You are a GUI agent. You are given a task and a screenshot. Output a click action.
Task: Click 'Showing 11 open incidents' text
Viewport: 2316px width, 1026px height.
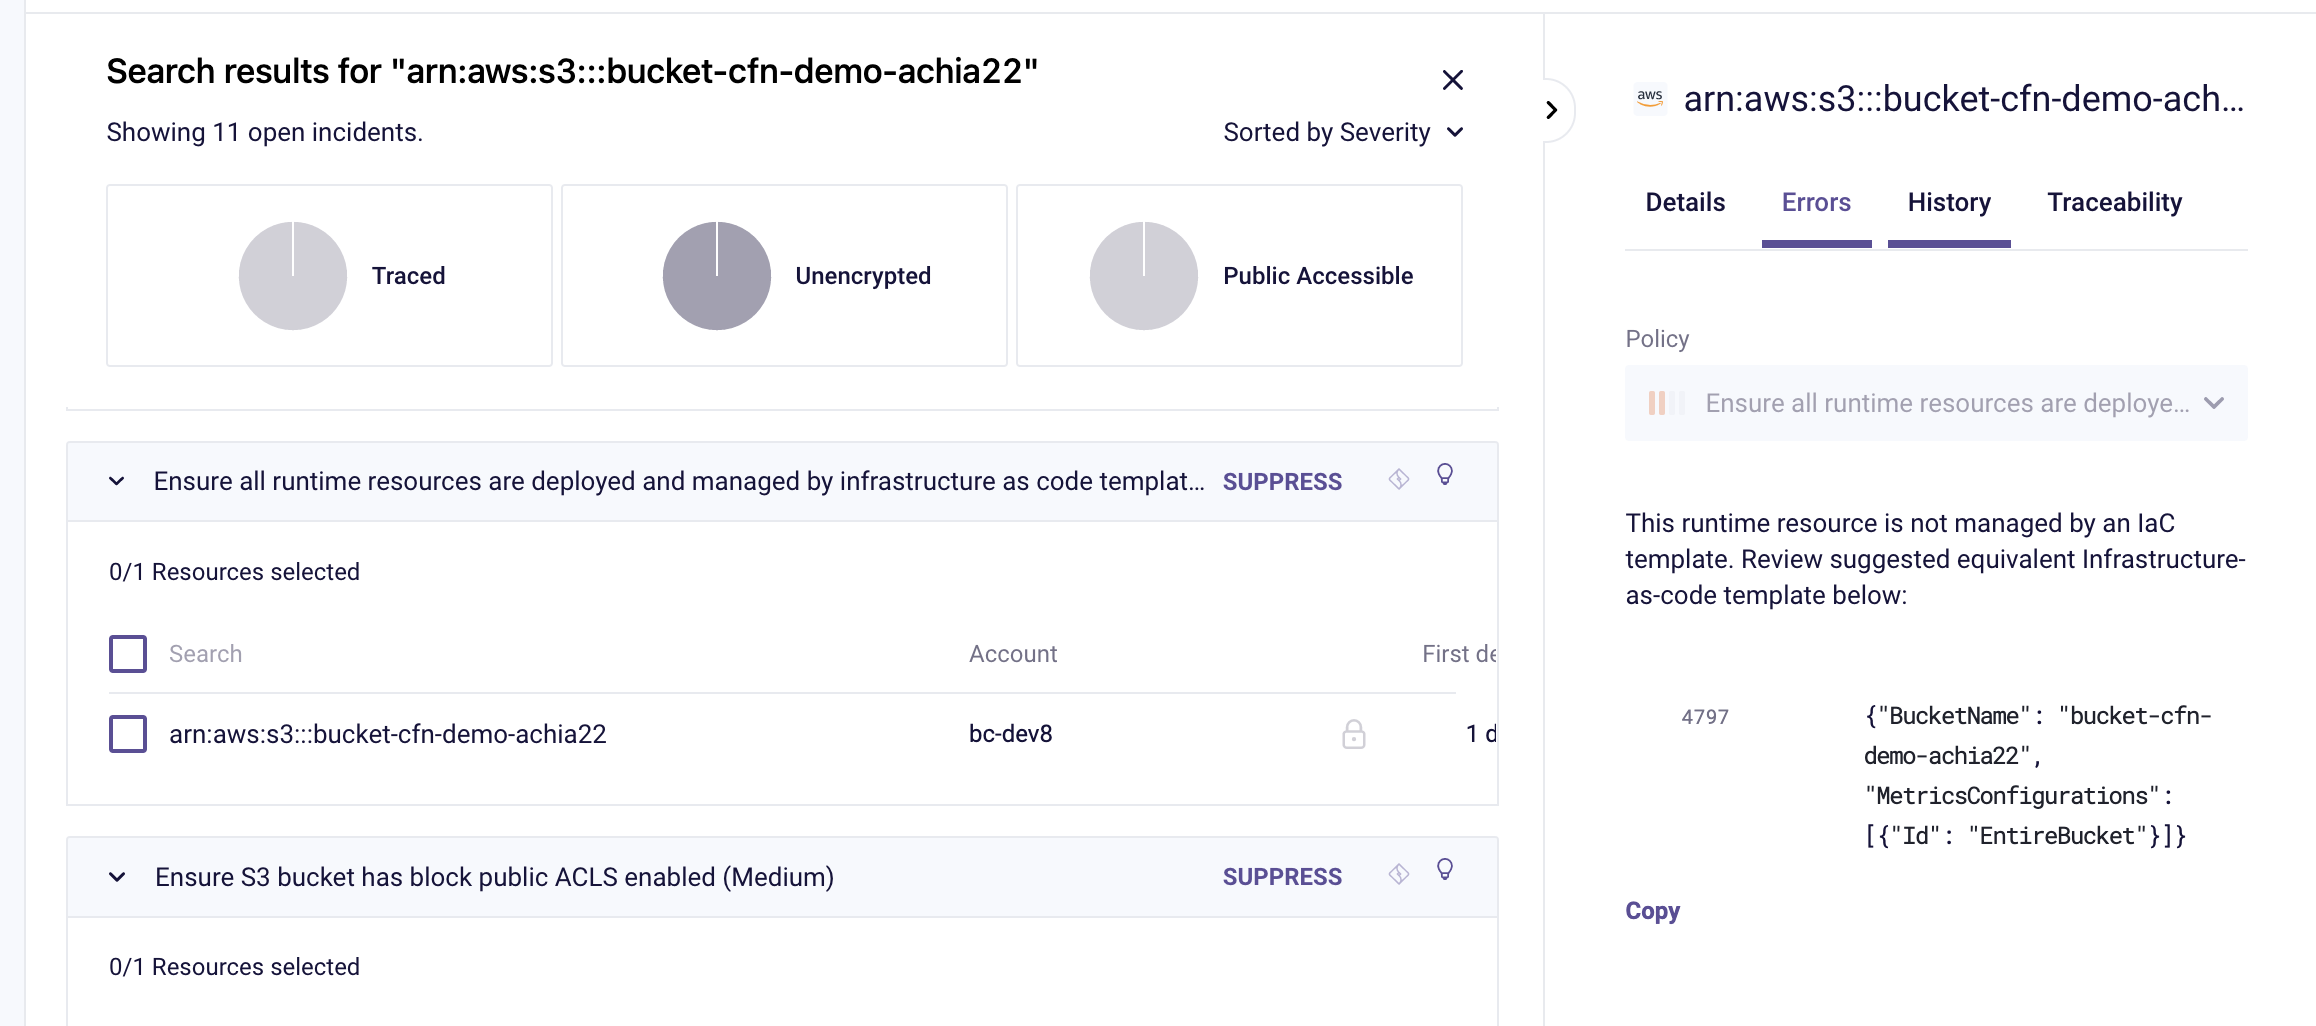coord(265,132)
